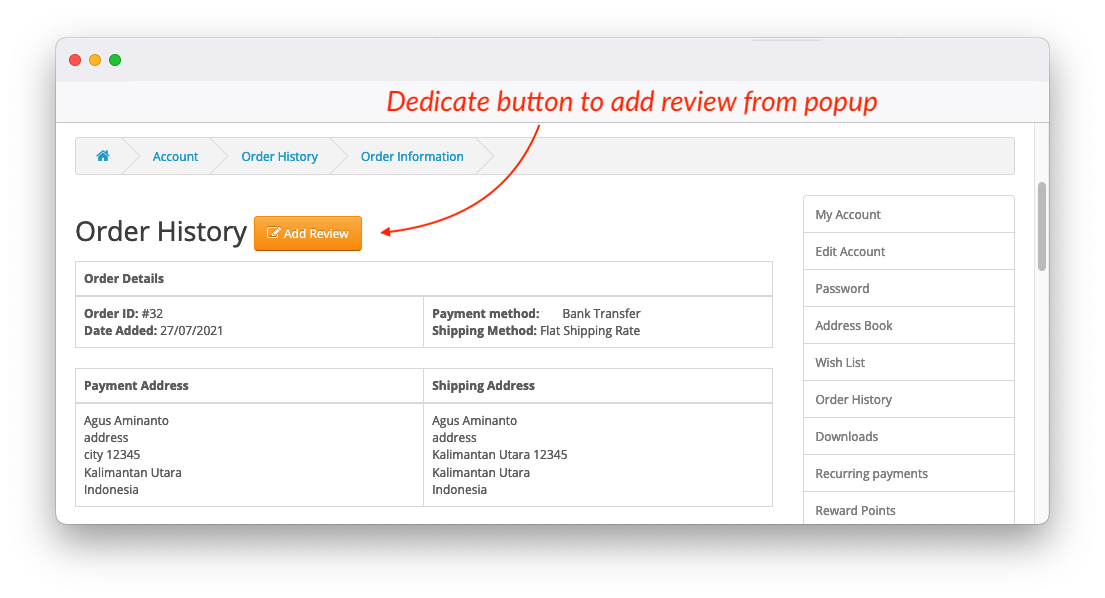
Task: Open Password sidebar link
Action: (842, 288)
